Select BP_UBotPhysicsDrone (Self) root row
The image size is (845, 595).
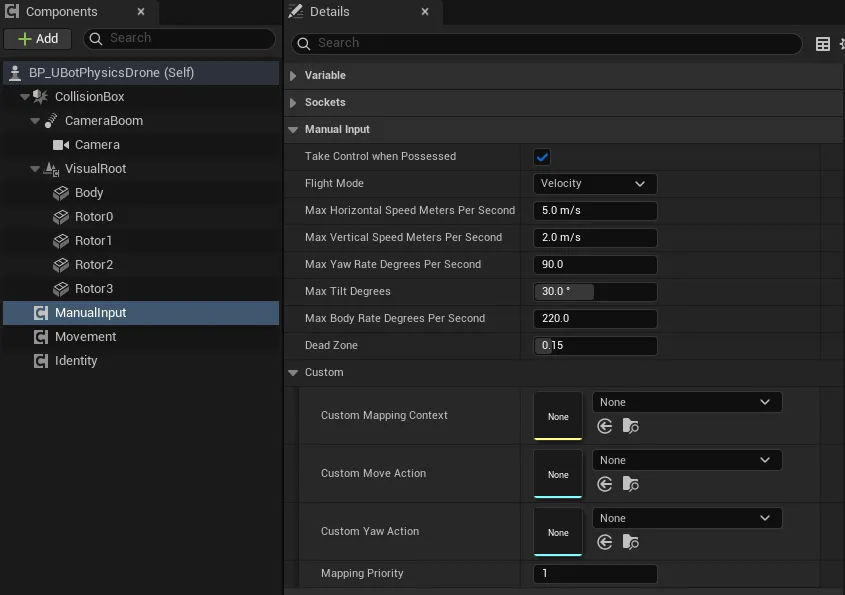point(141,73)
